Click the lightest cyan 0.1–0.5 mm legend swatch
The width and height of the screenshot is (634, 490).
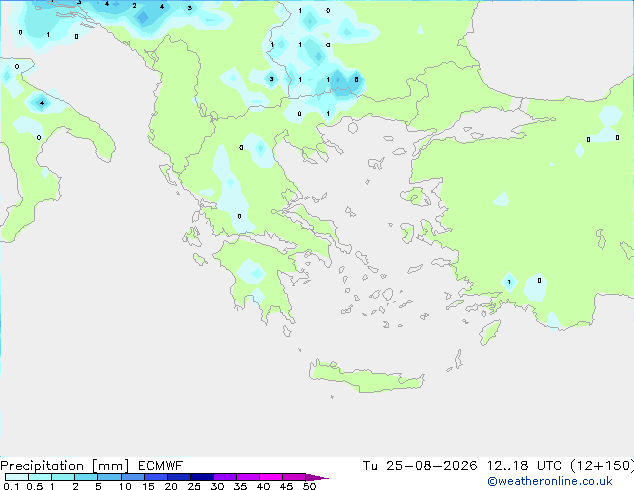click(x=17, y=477)
